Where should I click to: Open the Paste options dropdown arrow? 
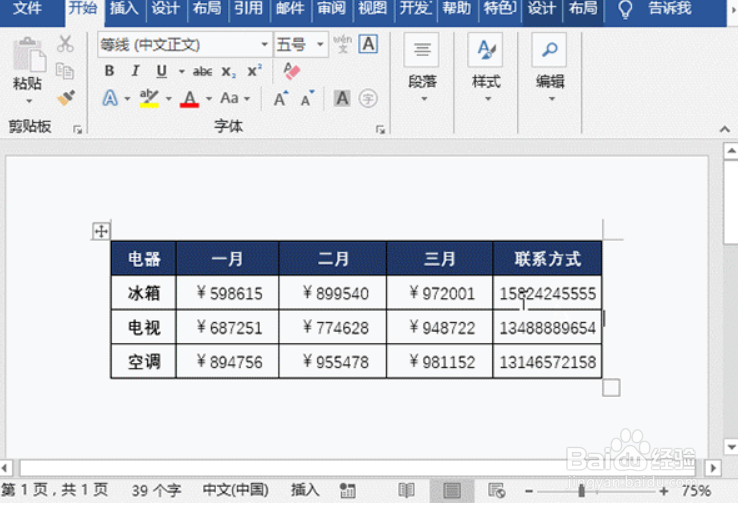click(x=29, y=101)
